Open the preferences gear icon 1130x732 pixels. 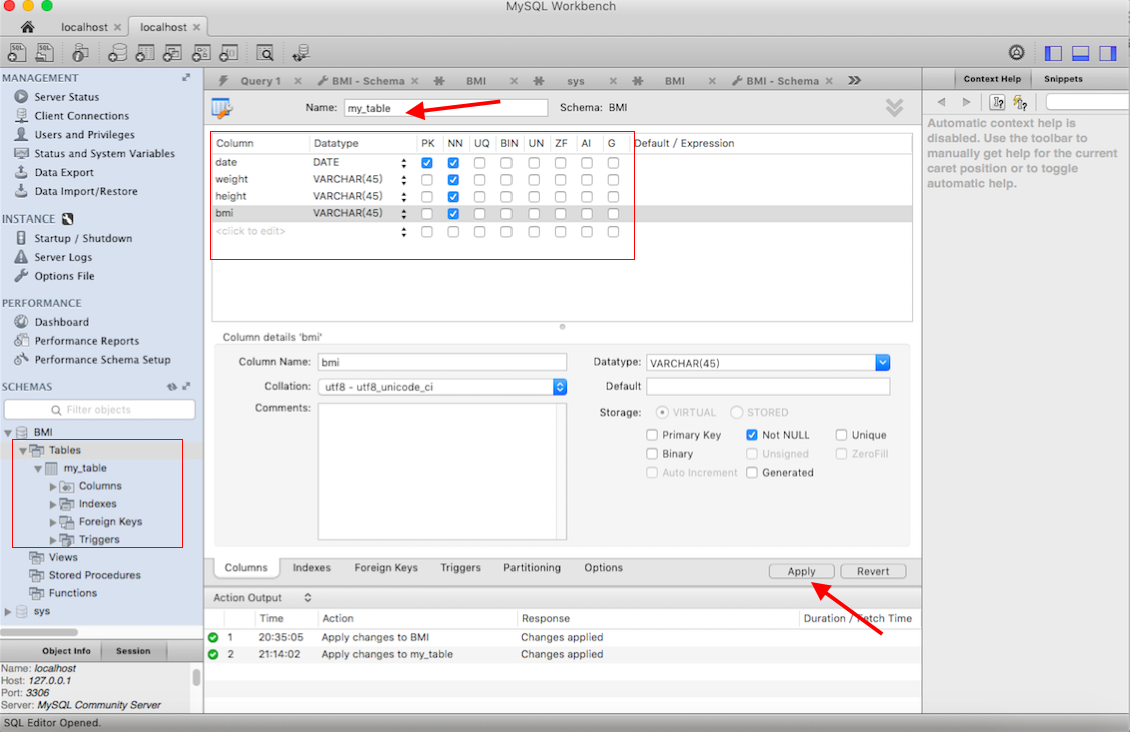pyautogui.click(x=1016, y=52)
